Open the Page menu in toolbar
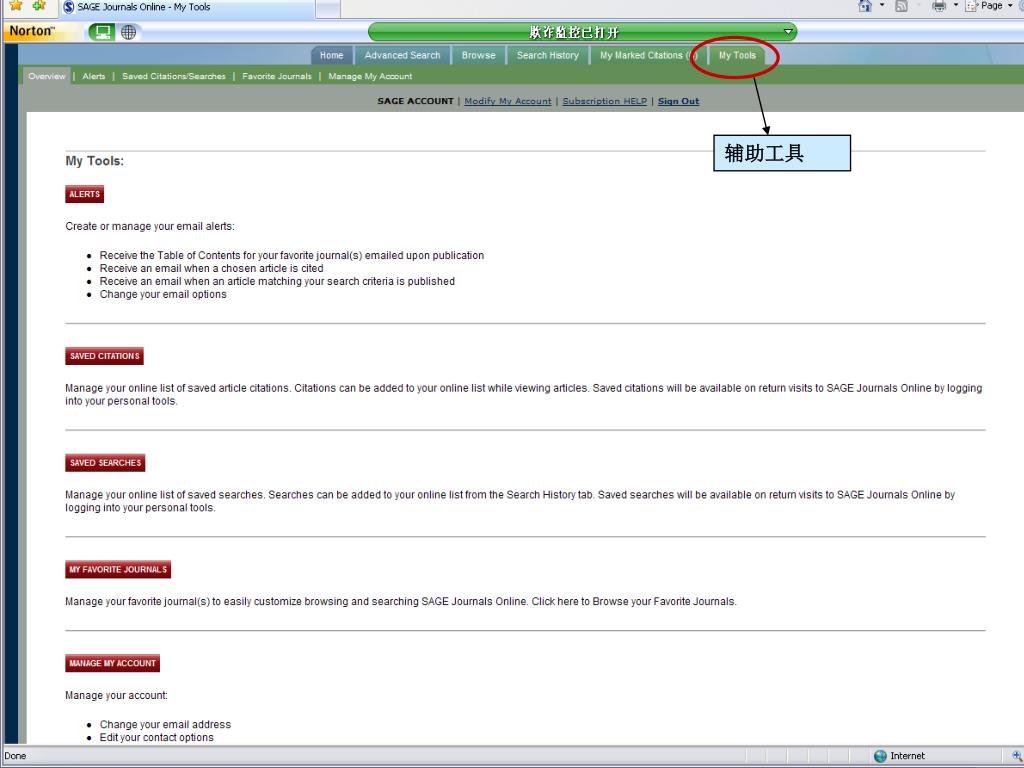Screen dimensions: 1024x768 (x=989, y=6)
